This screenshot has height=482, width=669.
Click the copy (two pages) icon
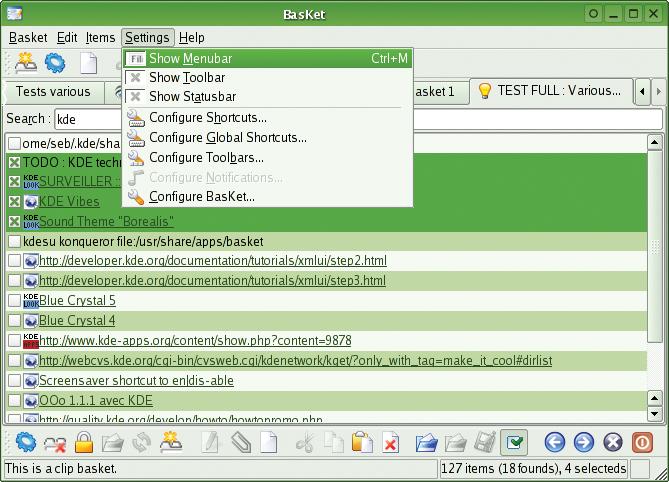pyautogui.click(x=334, y=442)
